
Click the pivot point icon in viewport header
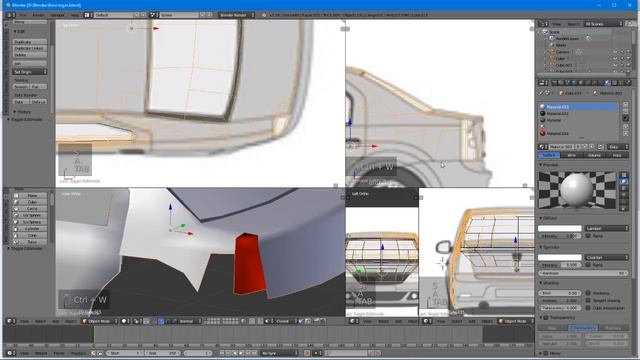click(138, 321)
